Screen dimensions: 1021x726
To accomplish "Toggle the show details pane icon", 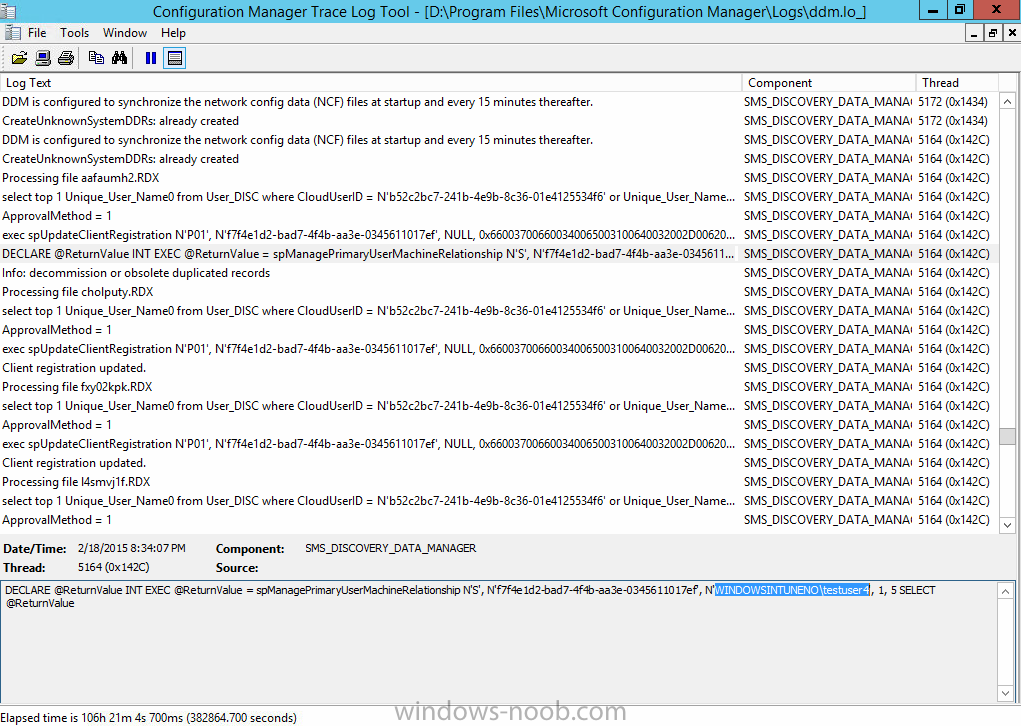I will 175,58.
